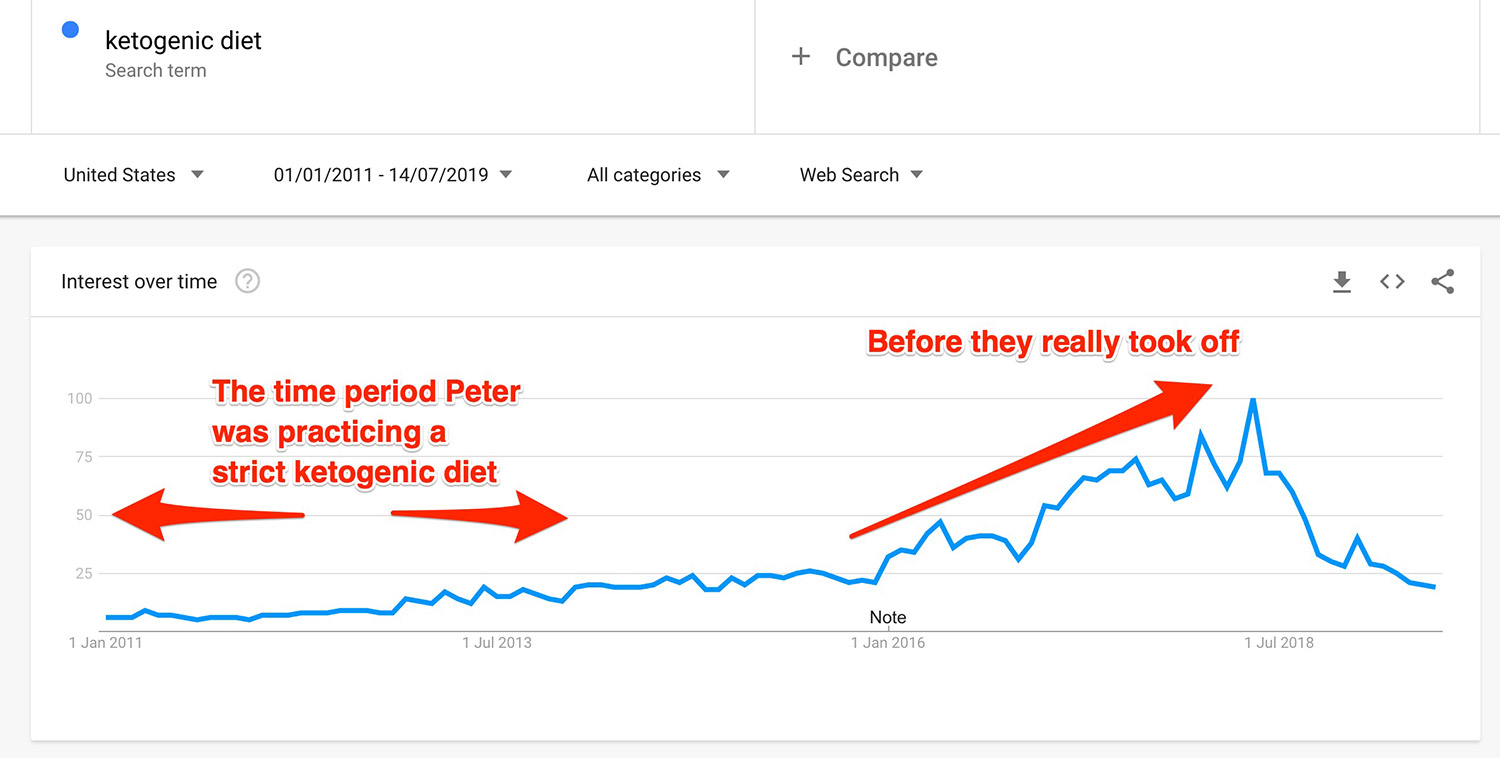Click the plus icon beside Compare
Viewport: 1500px width, 758px height.
pyautogui.click(x=800, y=57)
